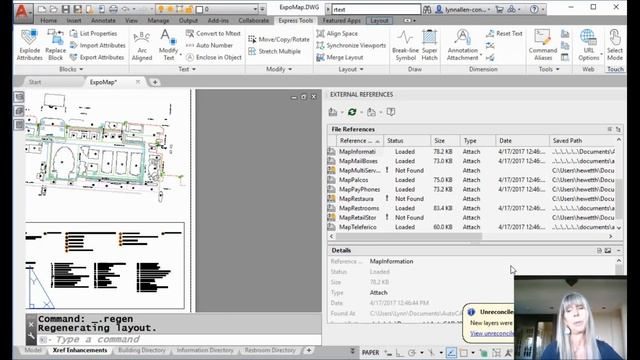Click horizontal scrollbar of File References
The width and height of the screenshot is (640, 360).
coord(409,236)
